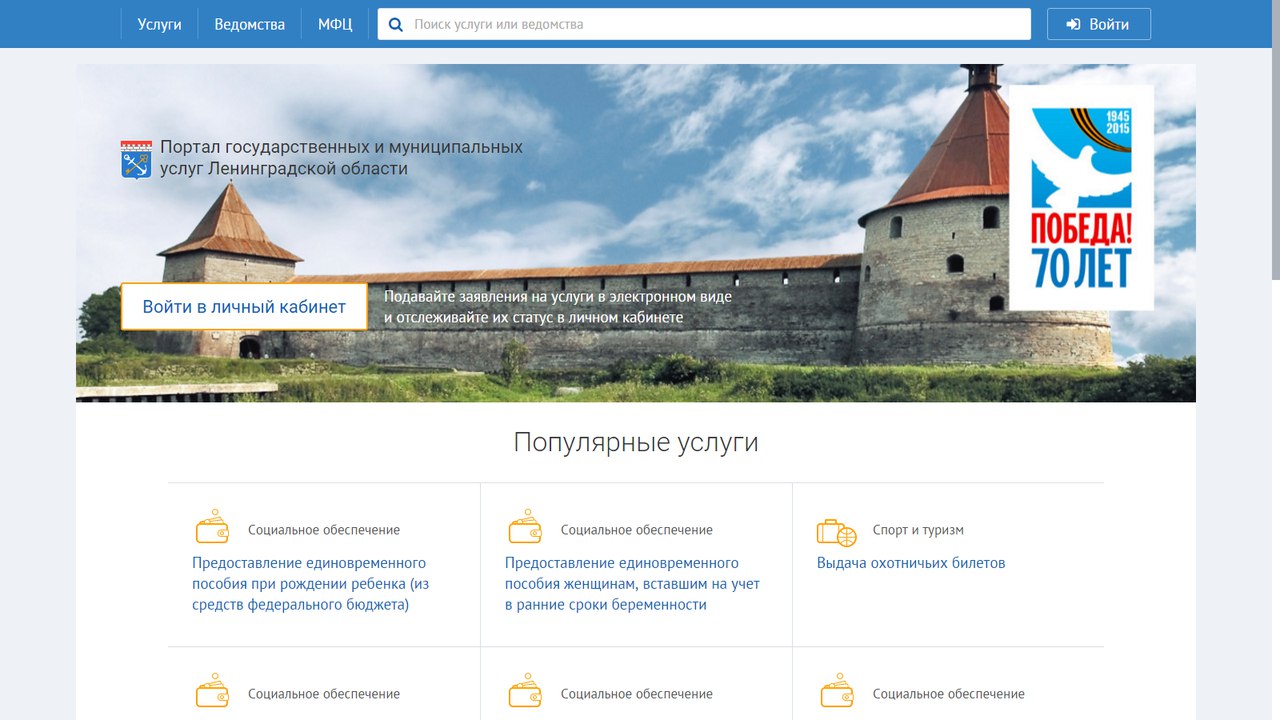Click the wallet icon above the early pregnancy benefit service
This screenshot has height=720, width=1280.
pyautogui.click(x=525, y=528)
